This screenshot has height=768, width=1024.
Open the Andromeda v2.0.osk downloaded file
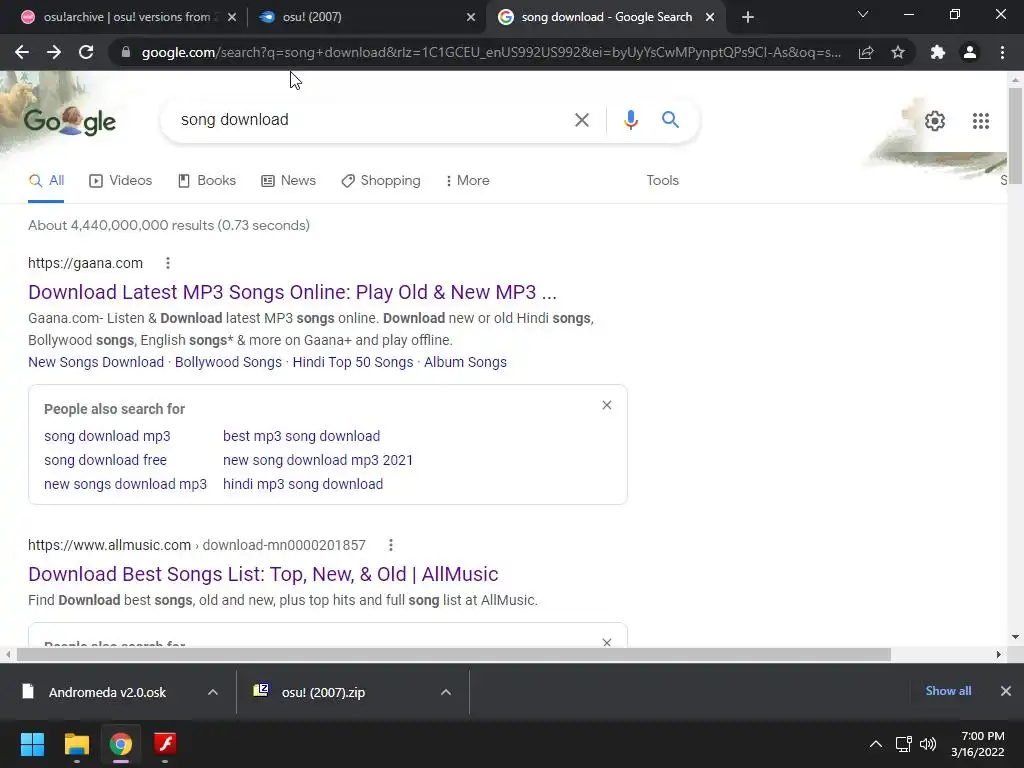click(x=108, y=692)
